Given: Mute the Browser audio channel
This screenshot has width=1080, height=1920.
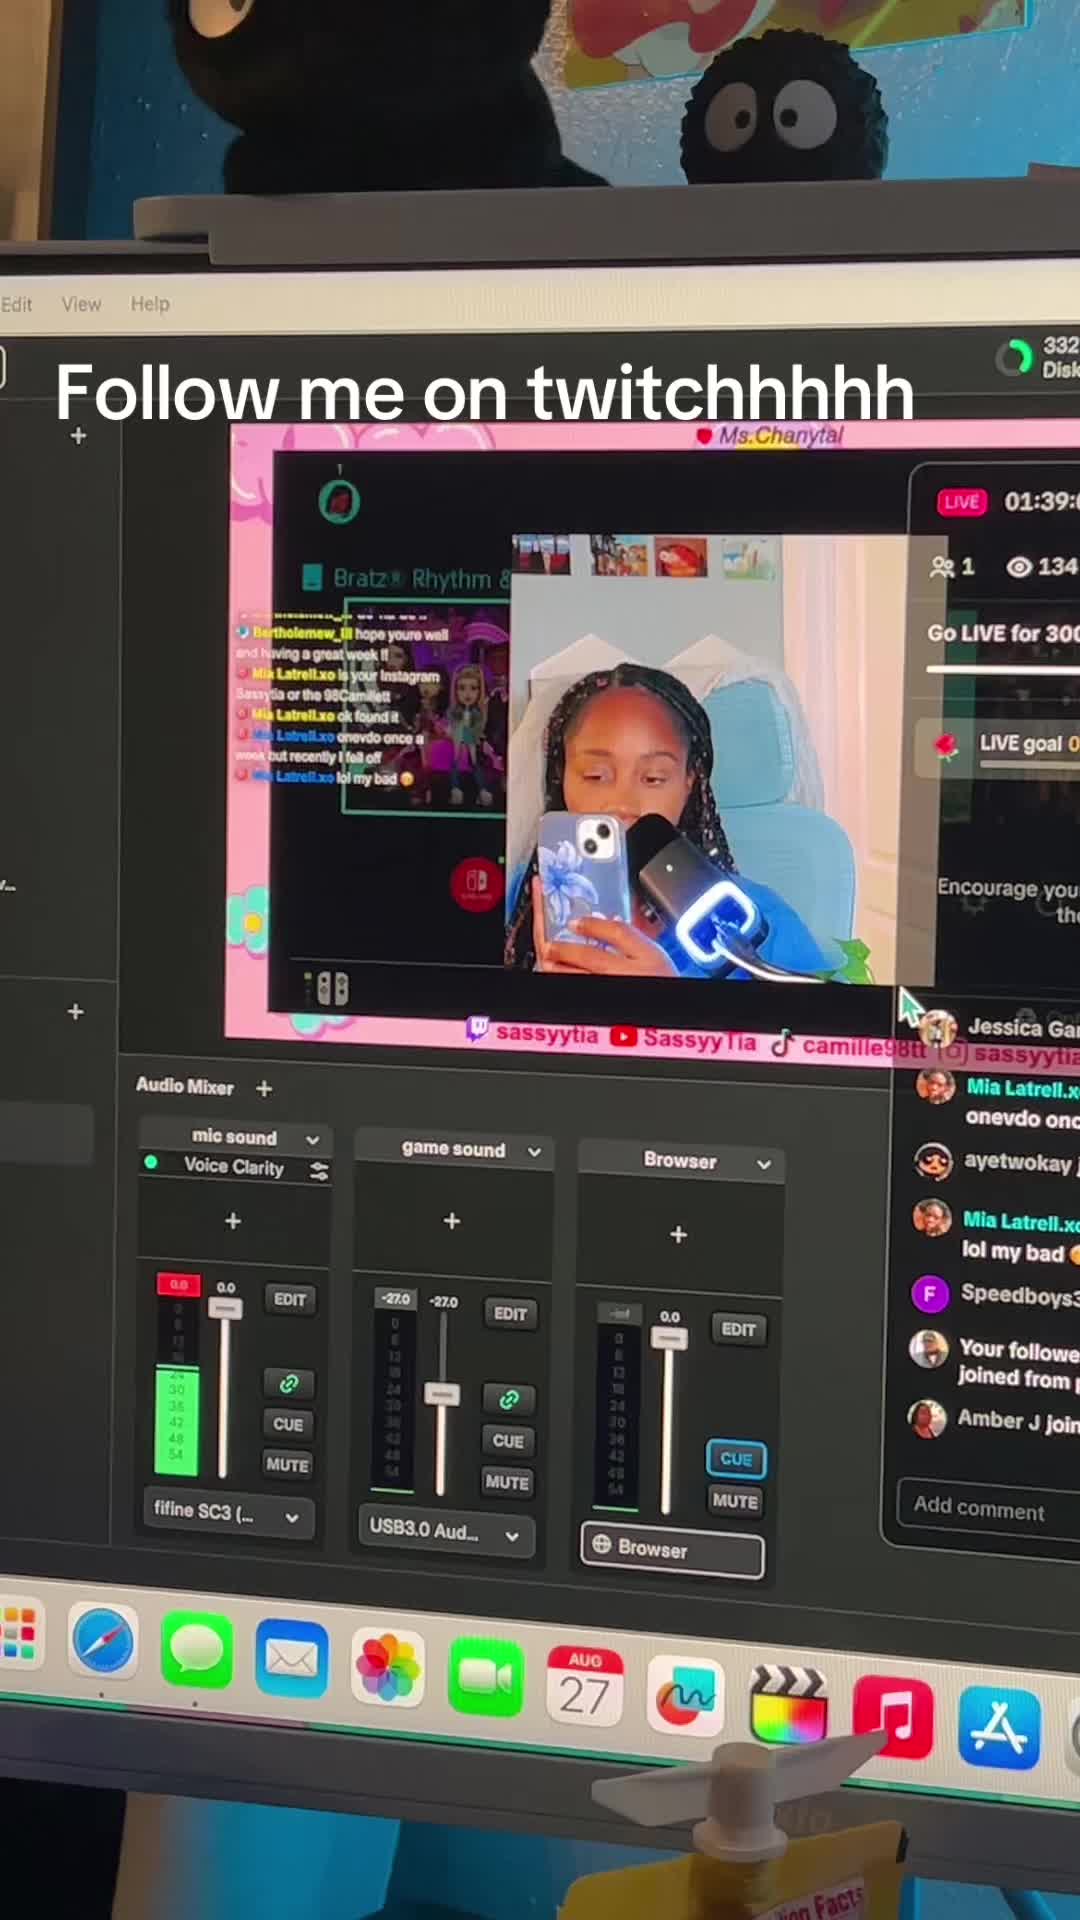Looking at the screenshot, I should [x=735, y=1501].
